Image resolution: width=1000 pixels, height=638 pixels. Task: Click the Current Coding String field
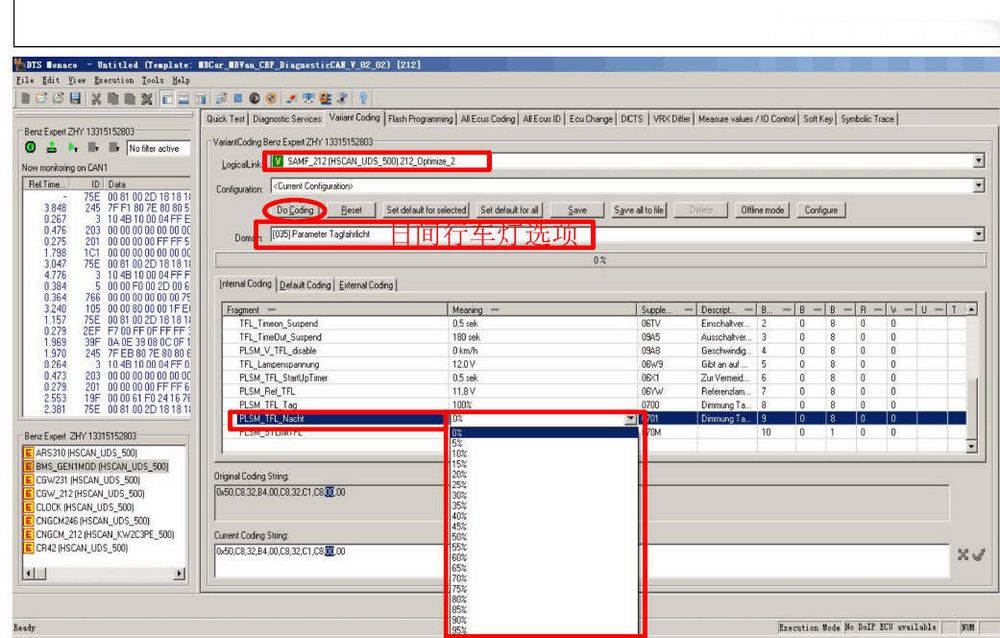click(x=580, y=560)
